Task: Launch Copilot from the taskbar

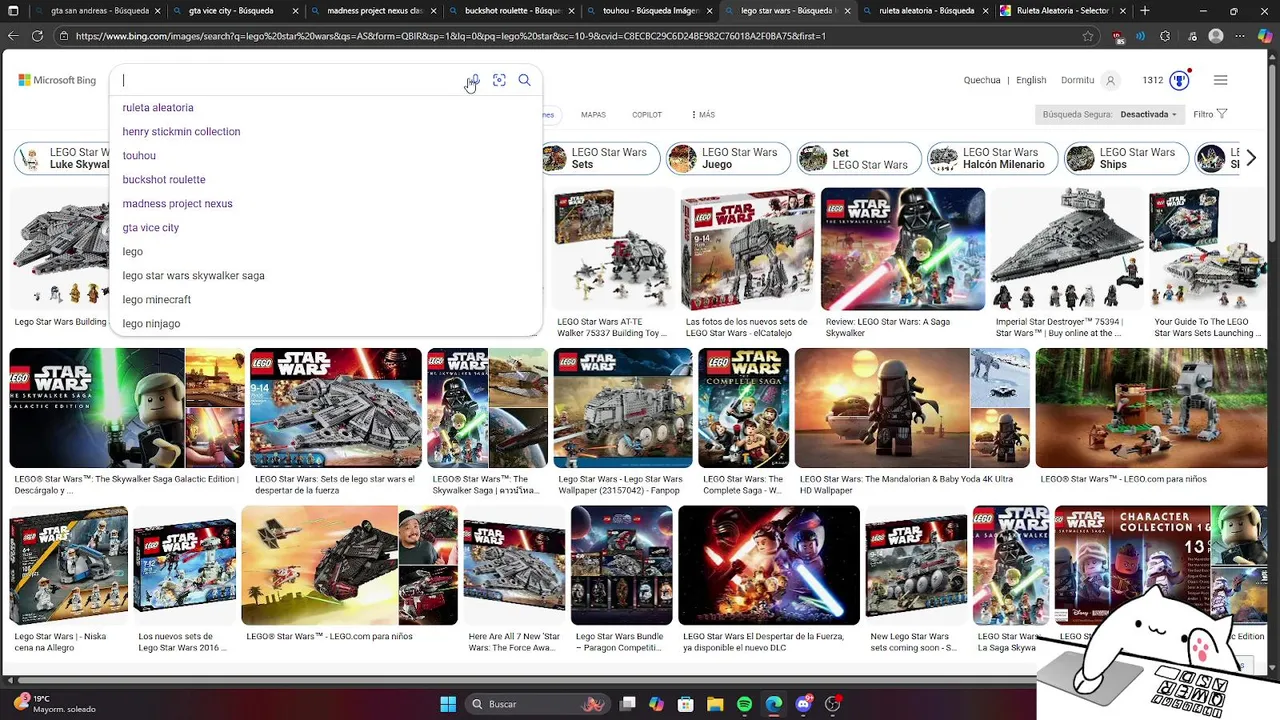Action: (x=656, y=704)
